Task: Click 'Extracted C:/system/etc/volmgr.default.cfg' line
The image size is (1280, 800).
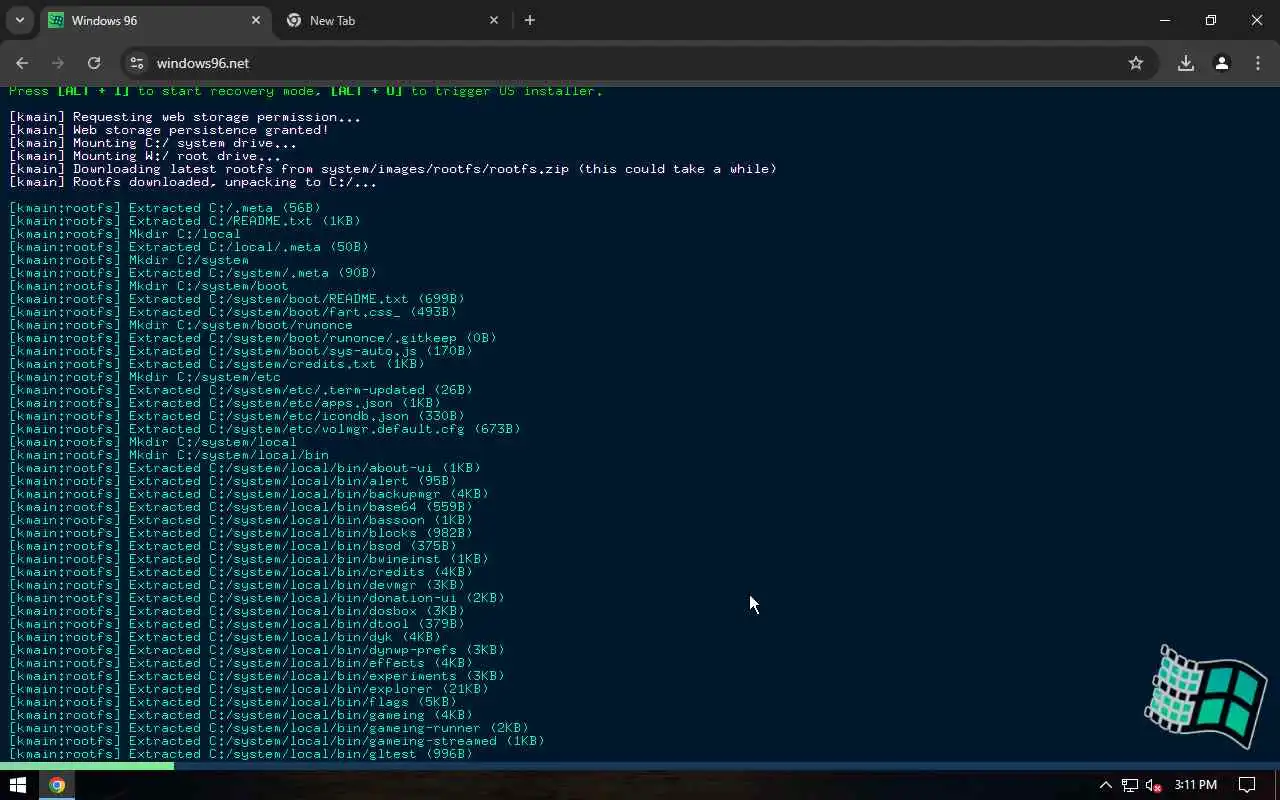Action: point(265,429)
